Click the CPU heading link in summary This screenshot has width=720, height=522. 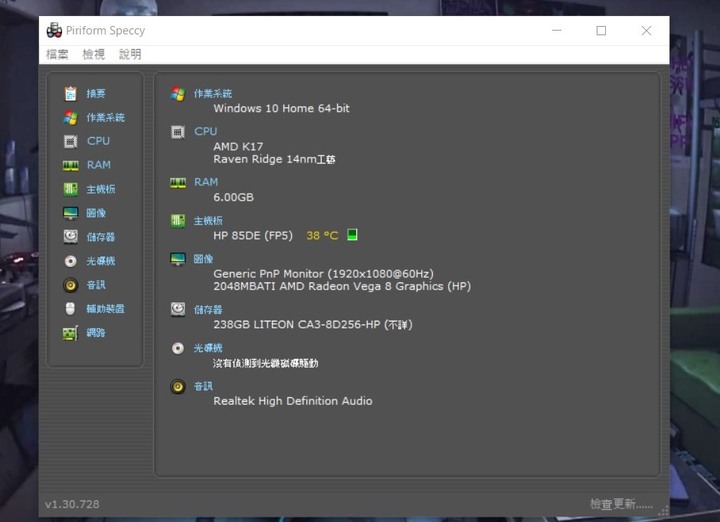(205, 131)
